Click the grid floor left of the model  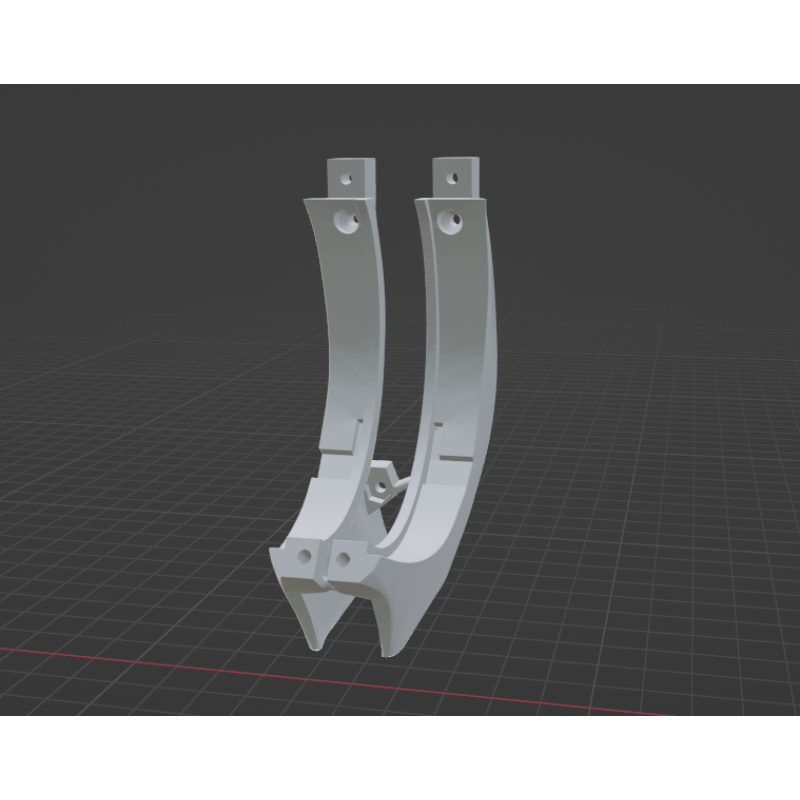click(x=150, y=500)
